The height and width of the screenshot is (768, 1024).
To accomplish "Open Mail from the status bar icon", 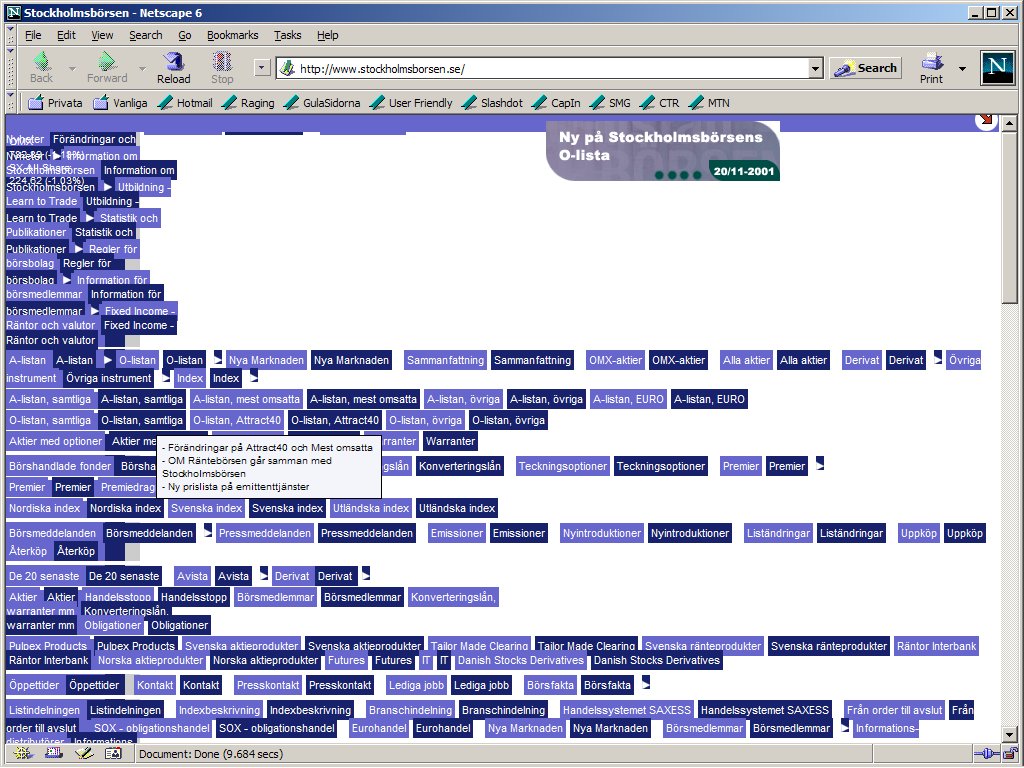I will (x=53, y=754).
